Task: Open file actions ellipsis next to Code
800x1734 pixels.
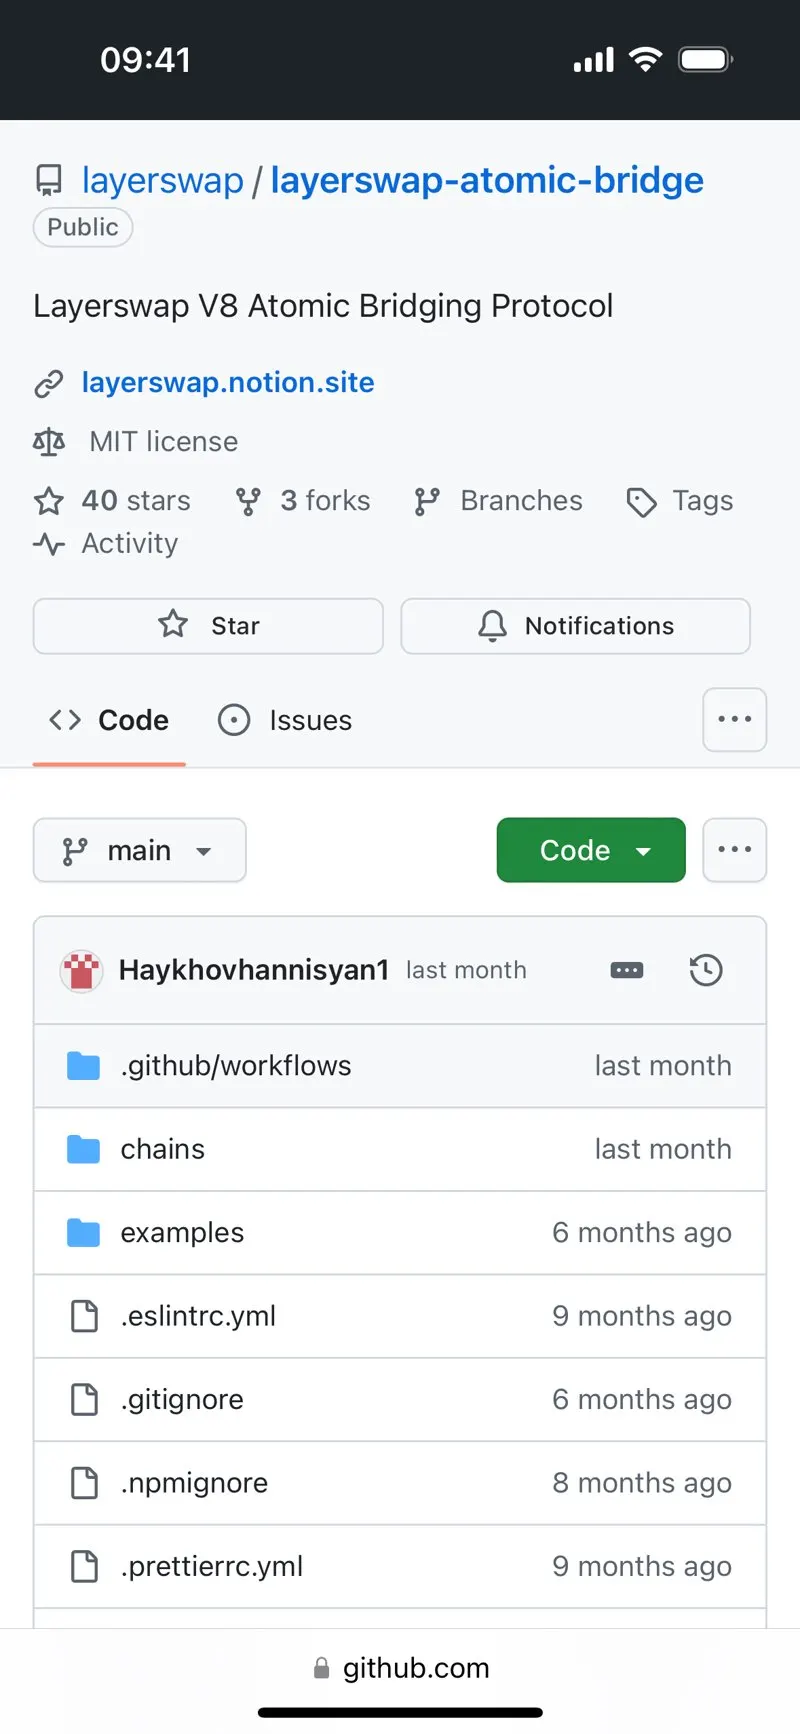Action: [x=735, y=850]
